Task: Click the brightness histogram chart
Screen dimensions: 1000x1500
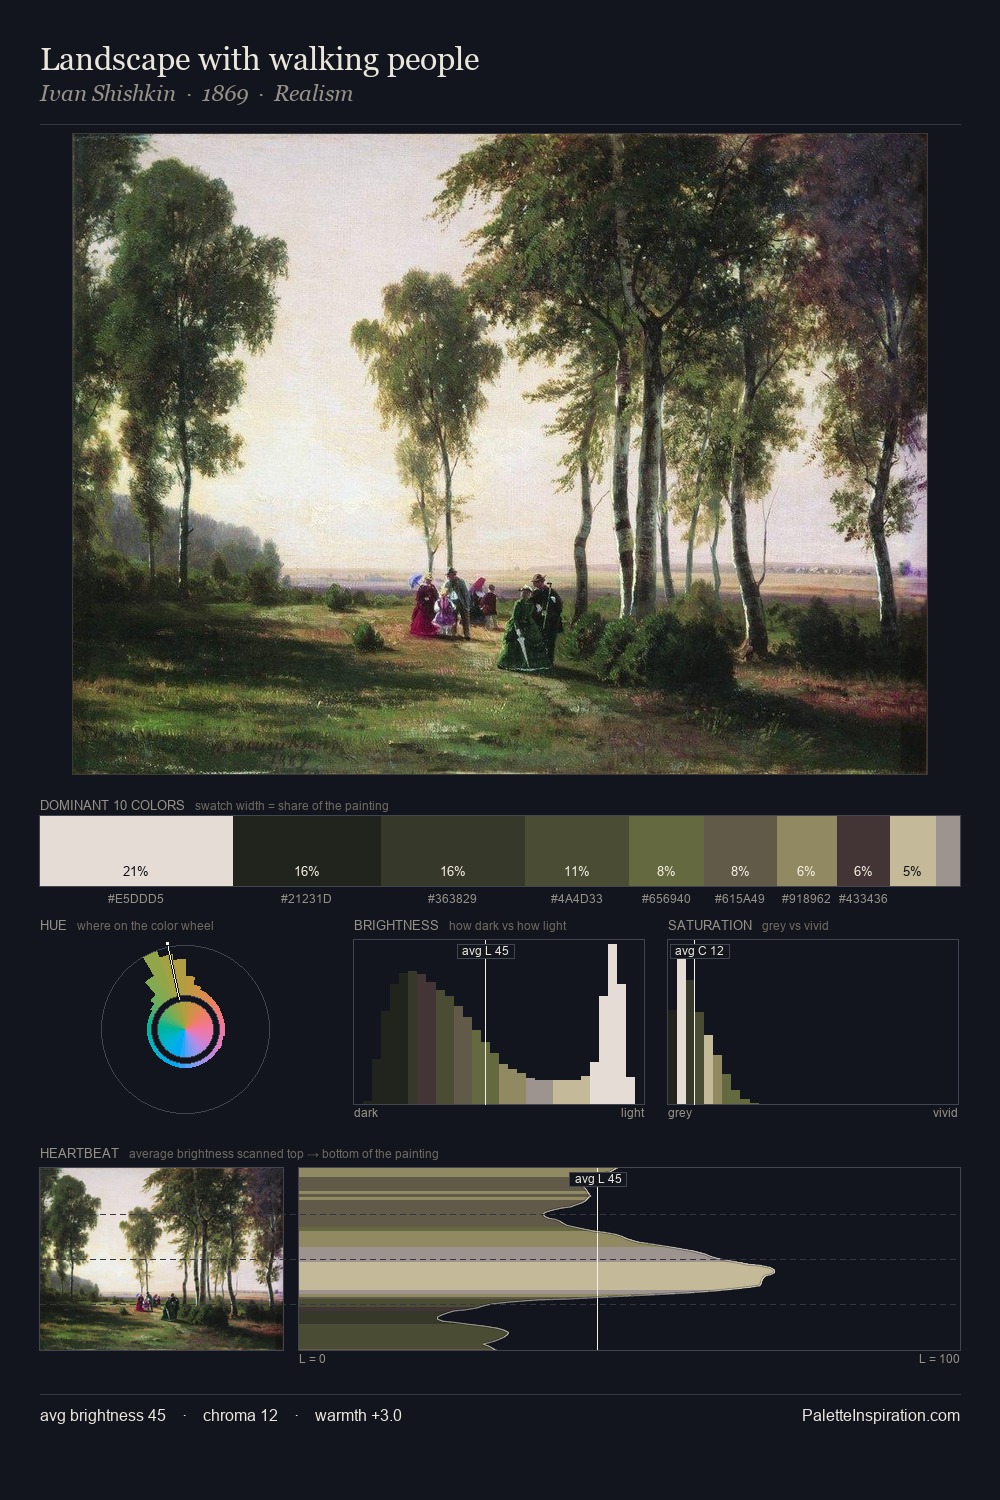Action: pyautogui.click(x=499, y=1022)
